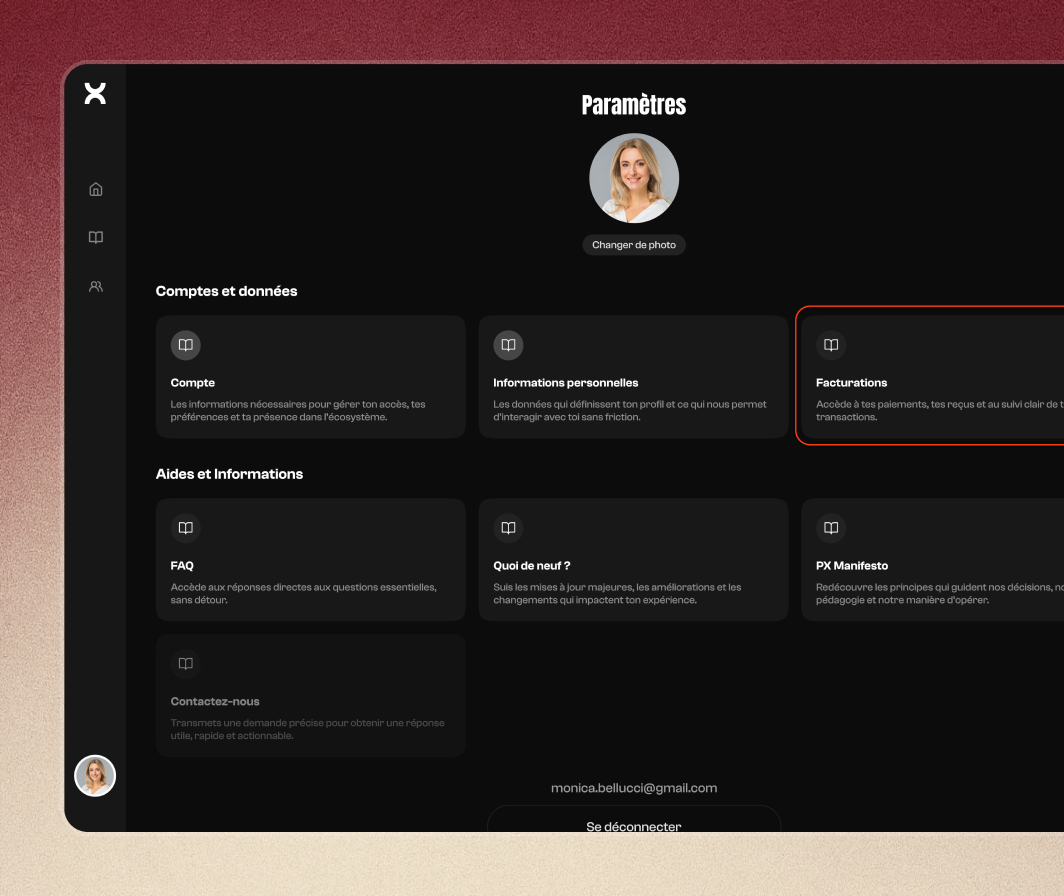Open the book library icon in sidebar
This screenshot has height=896, width=1064.
96,237
